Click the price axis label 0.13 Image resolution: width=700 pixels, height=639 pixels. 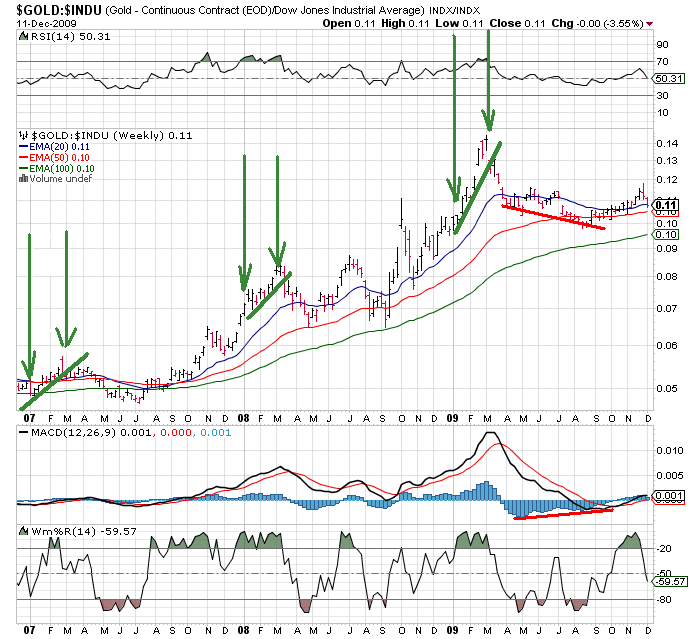tap(667, 160)
